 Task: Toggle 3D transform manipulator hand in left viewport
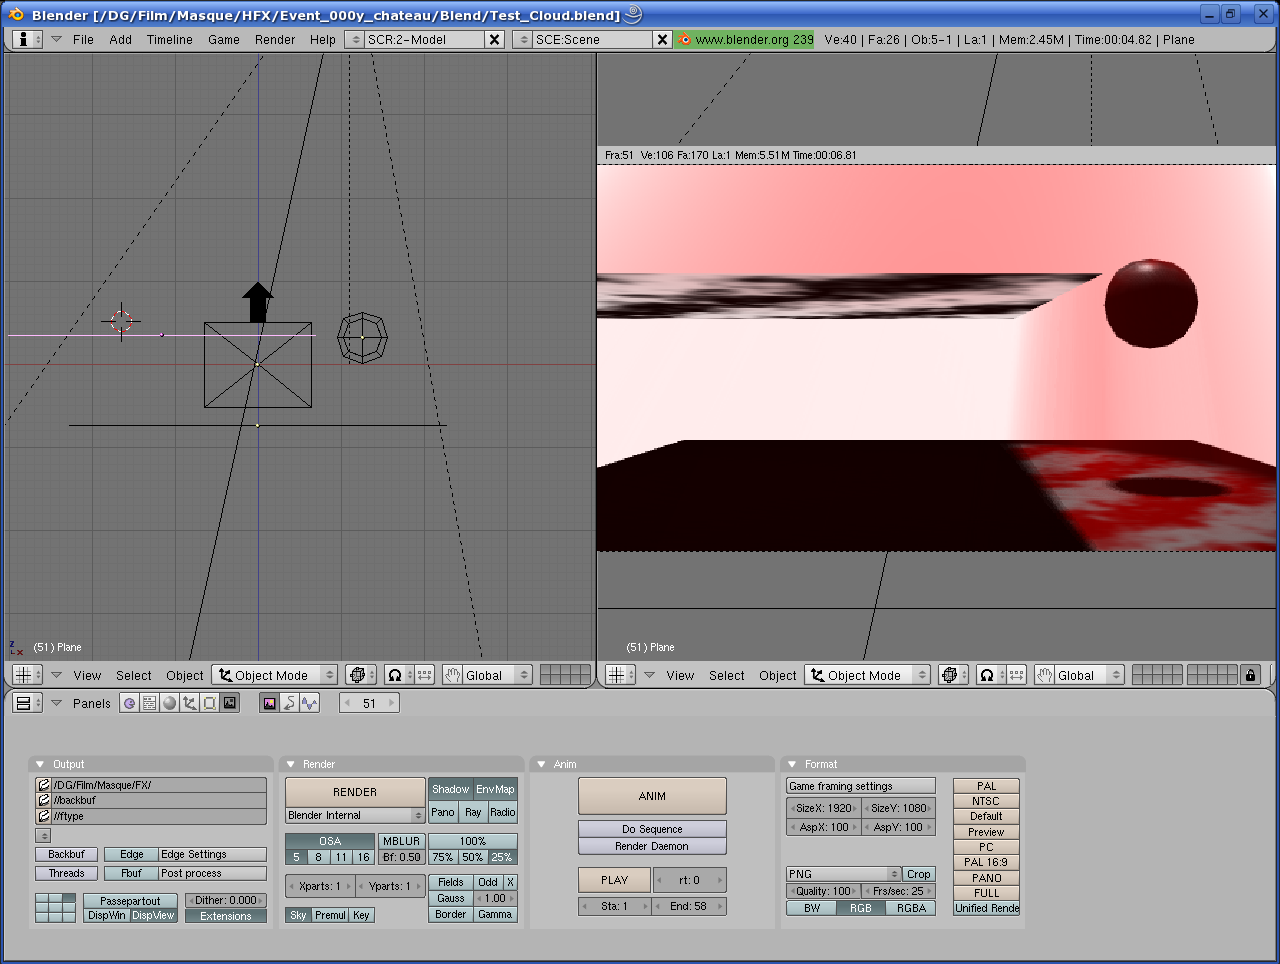click(452, 675)
